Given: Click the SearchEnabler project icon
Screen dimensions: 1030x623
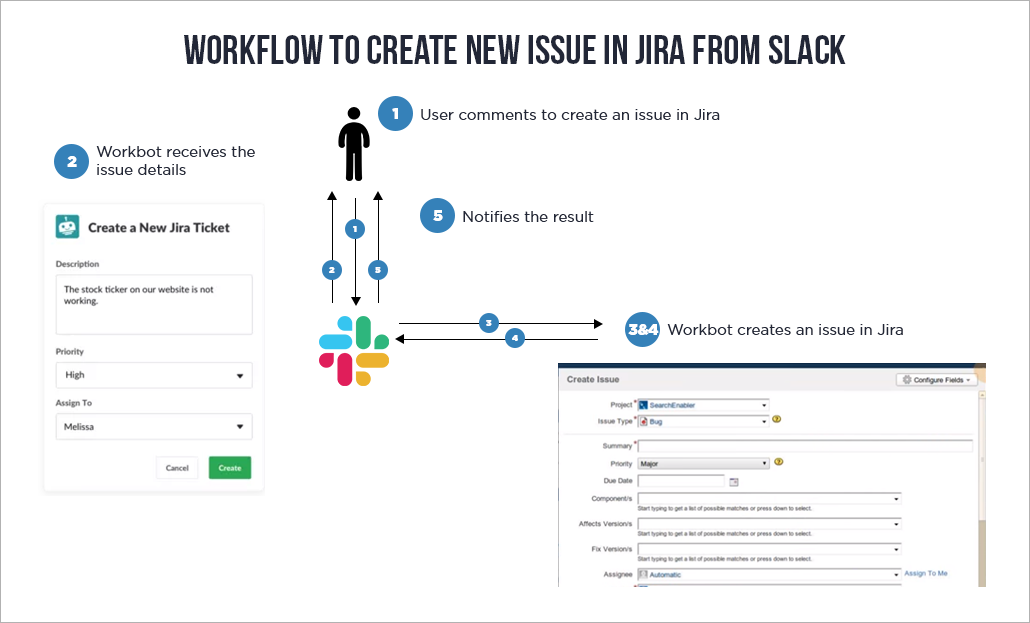Looking at the screenshot, I should click(x=643, y=405).
